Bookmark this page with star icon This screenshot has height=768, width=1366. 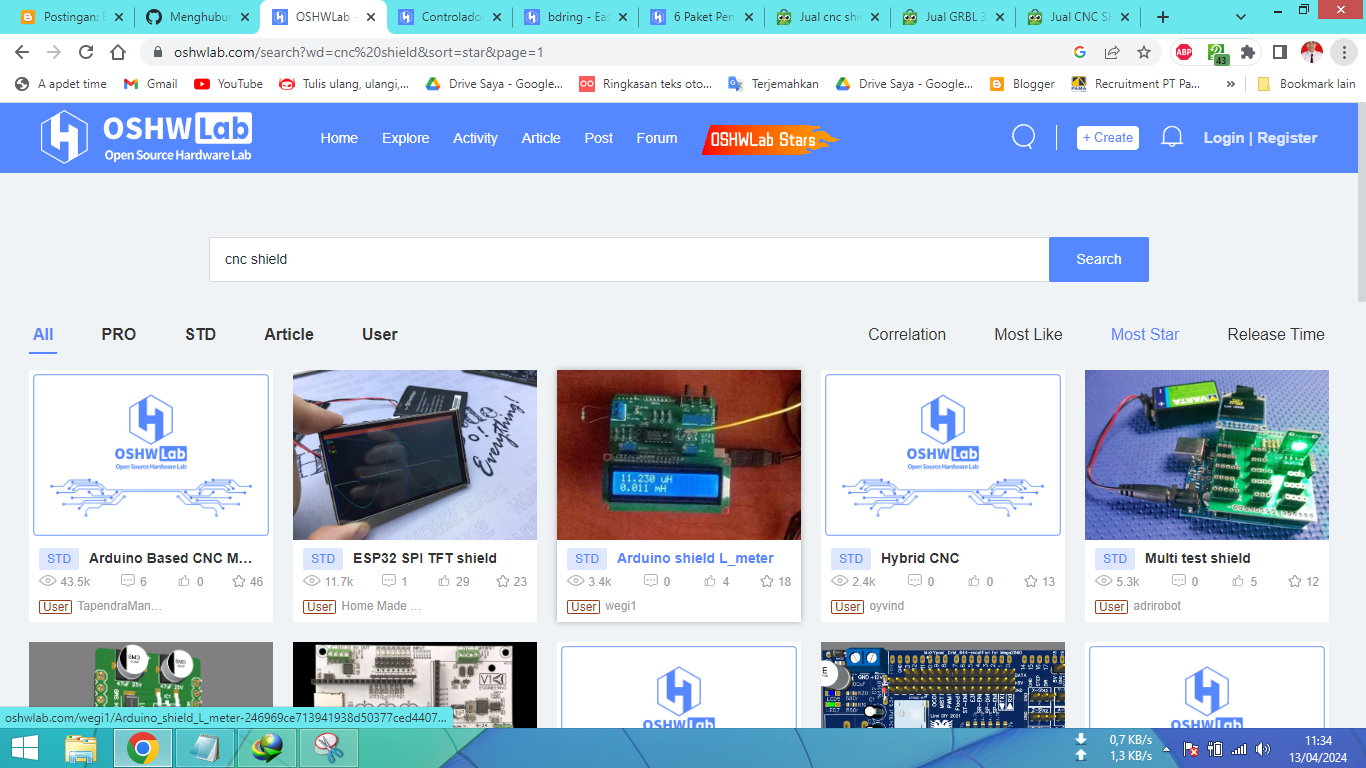tap(1144, 52)
